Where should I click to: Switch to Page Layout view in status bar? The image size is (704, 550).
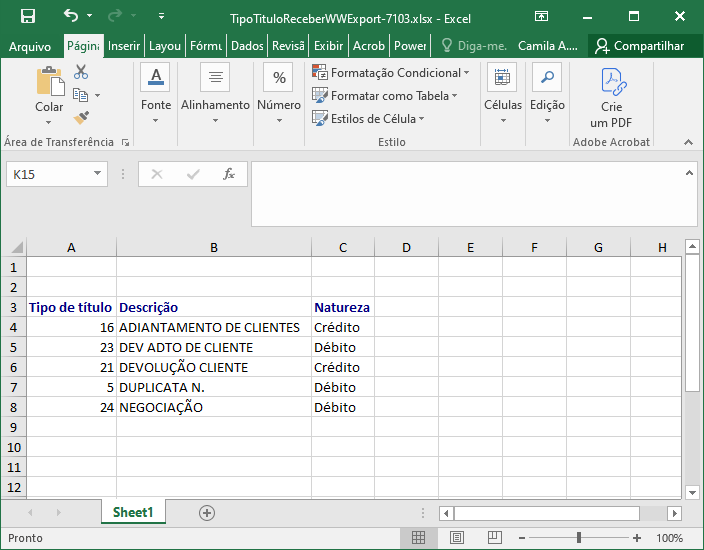[457, 537]
